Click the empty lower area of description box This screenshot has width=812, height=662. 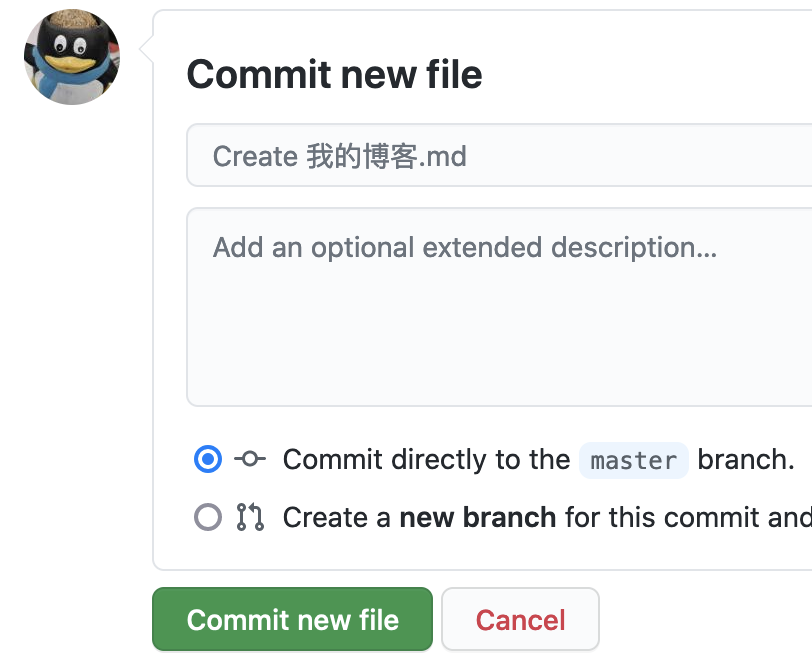pyautogui.click(x=500, y=370)
